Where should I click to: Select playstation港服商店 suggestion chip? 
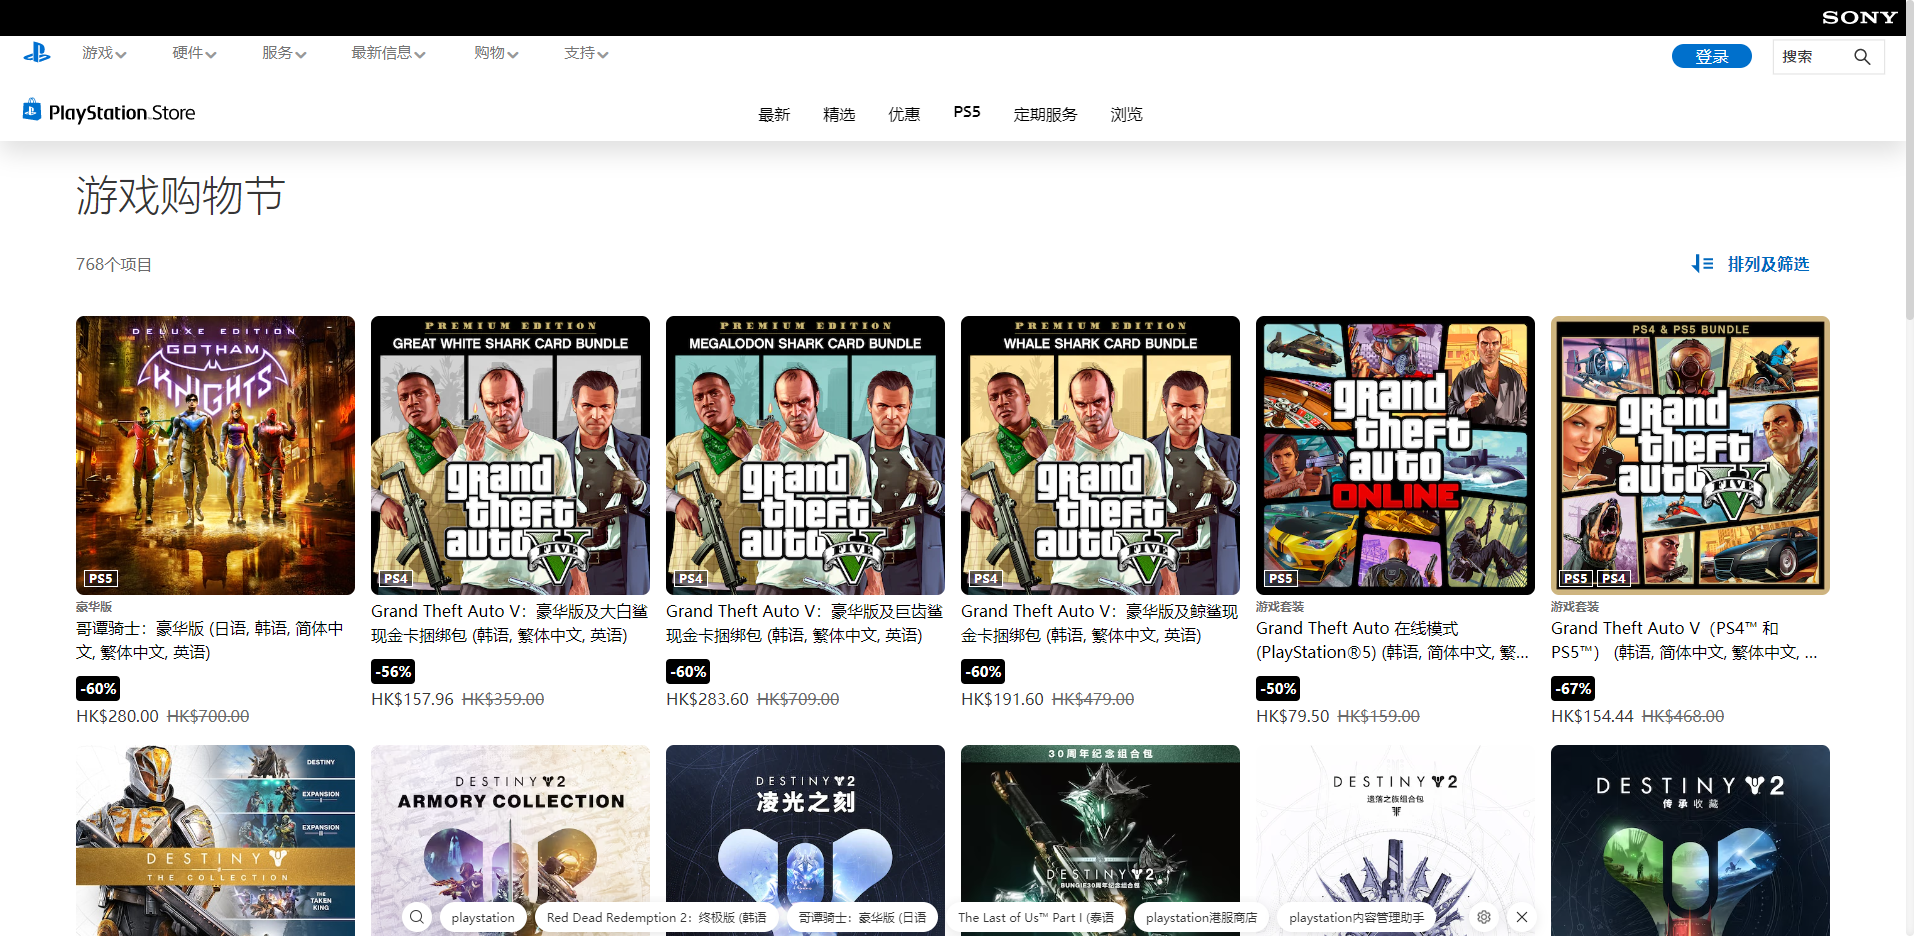[1201, 917]
